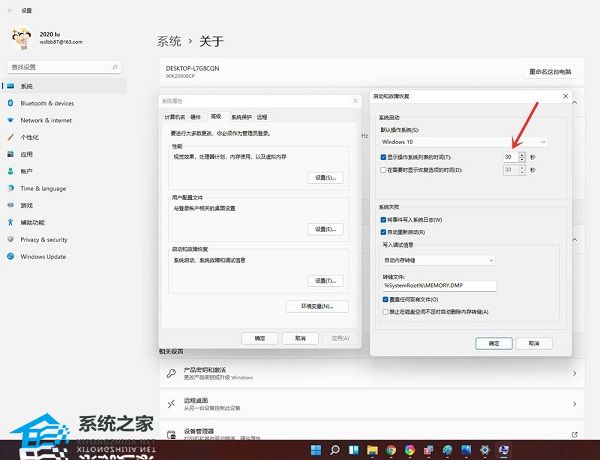Click the 系统 breadcrumb in the page title
Image resolution: width=600 pixels, height=460 pixels.
click(x=169, y=41)
